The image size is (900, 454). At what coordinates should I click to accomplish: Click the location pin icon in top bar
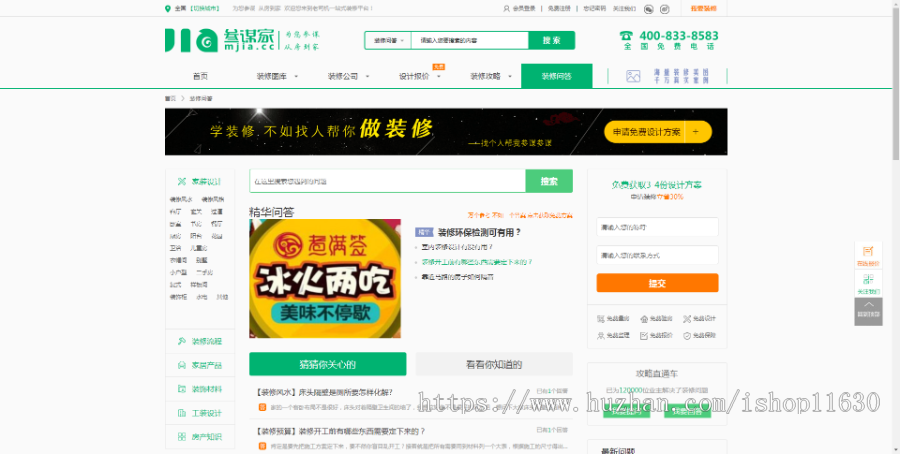click(x=168, y=9)
